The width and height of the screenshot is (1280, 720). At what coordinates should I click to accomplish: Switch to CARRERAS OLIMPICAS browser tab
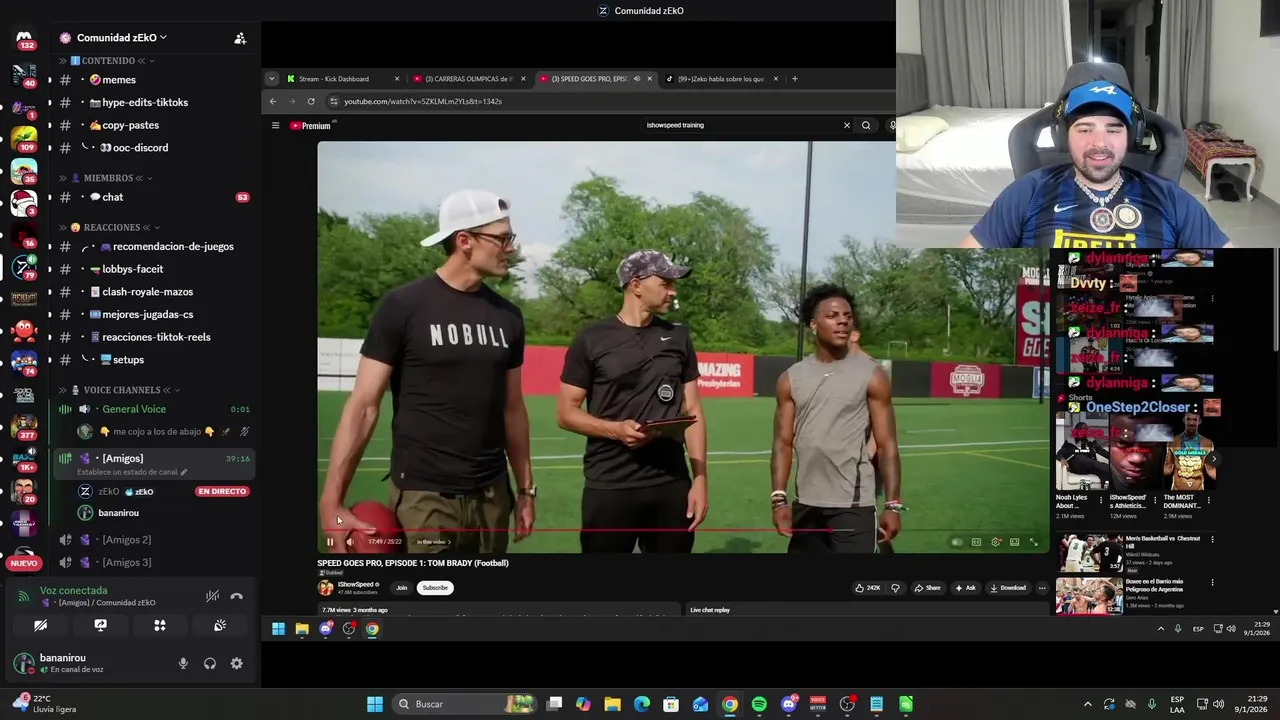(468, 79)
